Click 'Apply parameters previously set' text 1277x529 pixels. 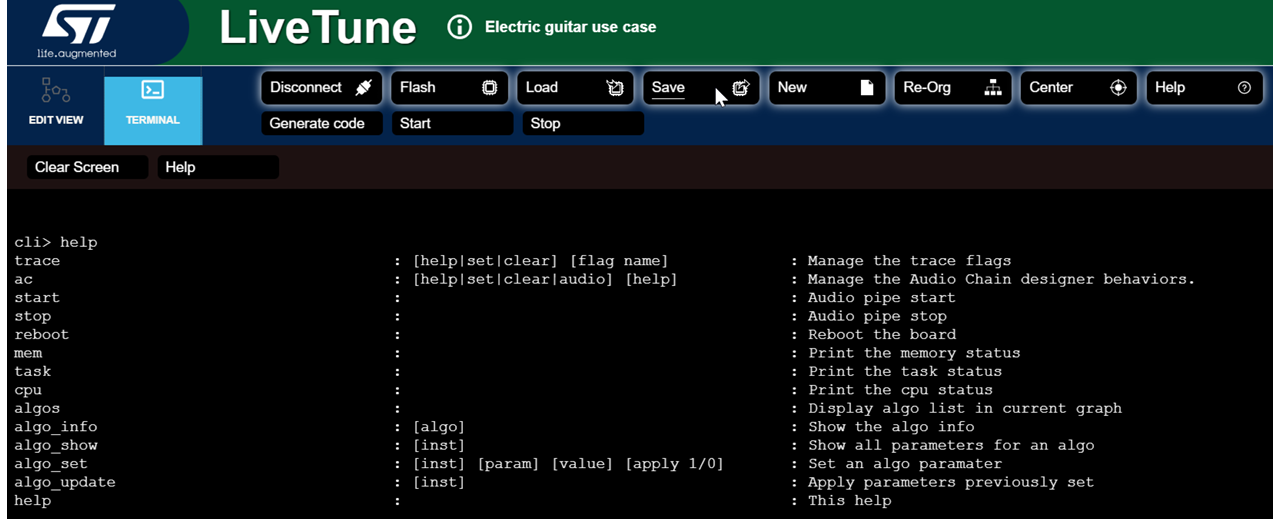coord(951,482)
